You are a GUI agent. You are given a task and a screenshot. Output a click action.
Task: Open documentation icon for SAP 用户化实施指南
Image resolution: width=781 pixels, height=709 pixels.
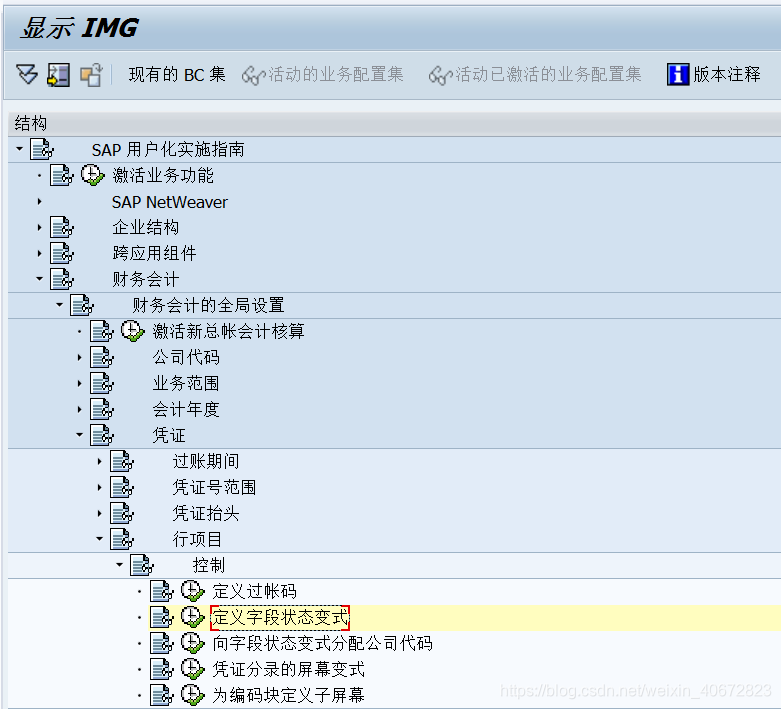(x=42, y=149)
